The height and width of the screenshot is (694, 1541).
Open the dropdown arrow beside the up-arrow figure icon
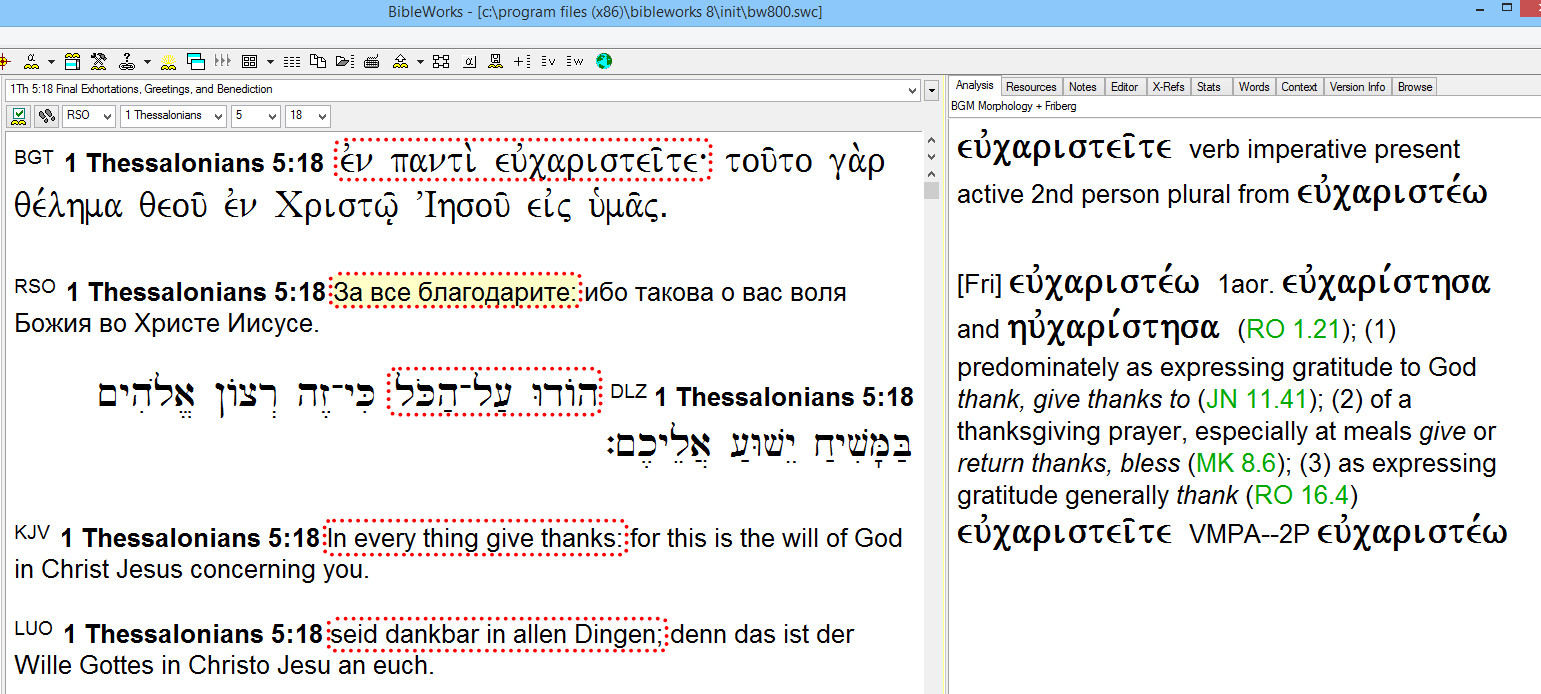point(420,61)
